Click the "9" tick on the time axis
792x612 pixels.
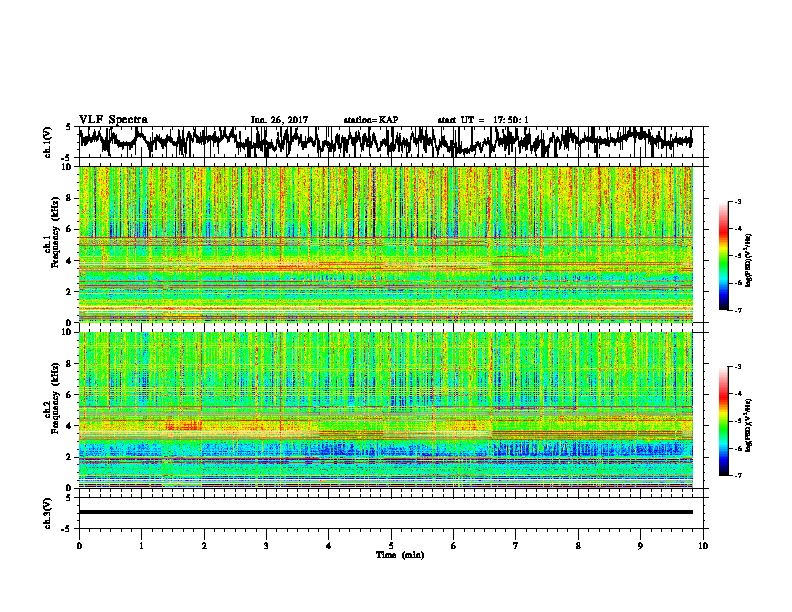(640, 546)
